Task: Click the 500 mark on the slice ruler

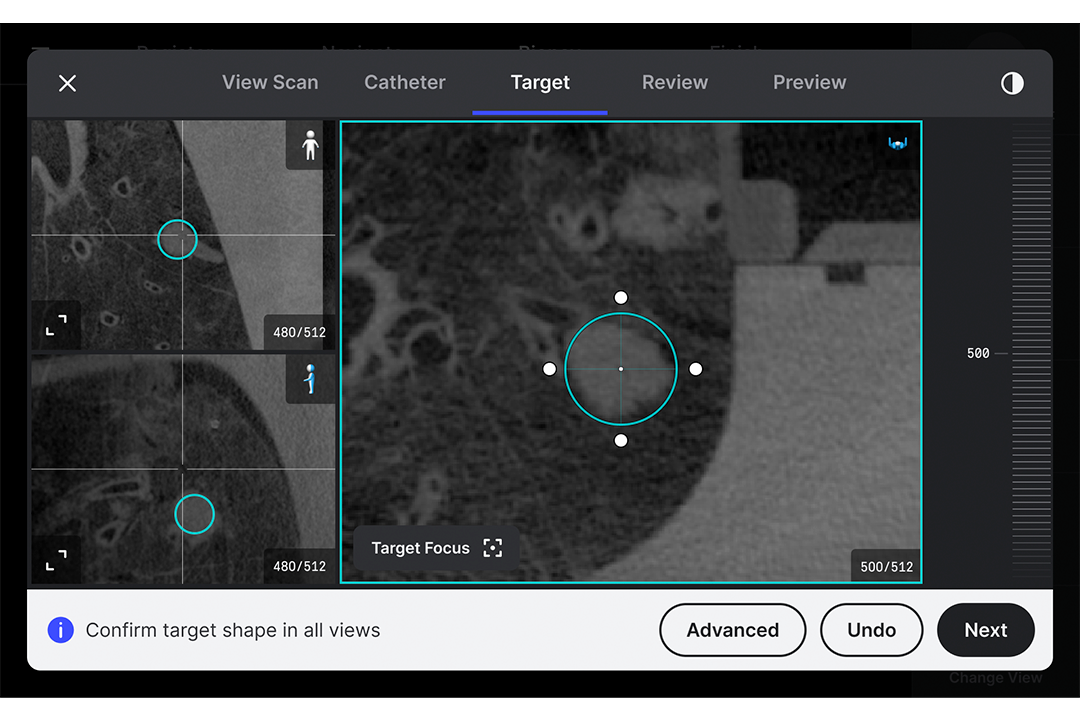Action: point(976,353)
